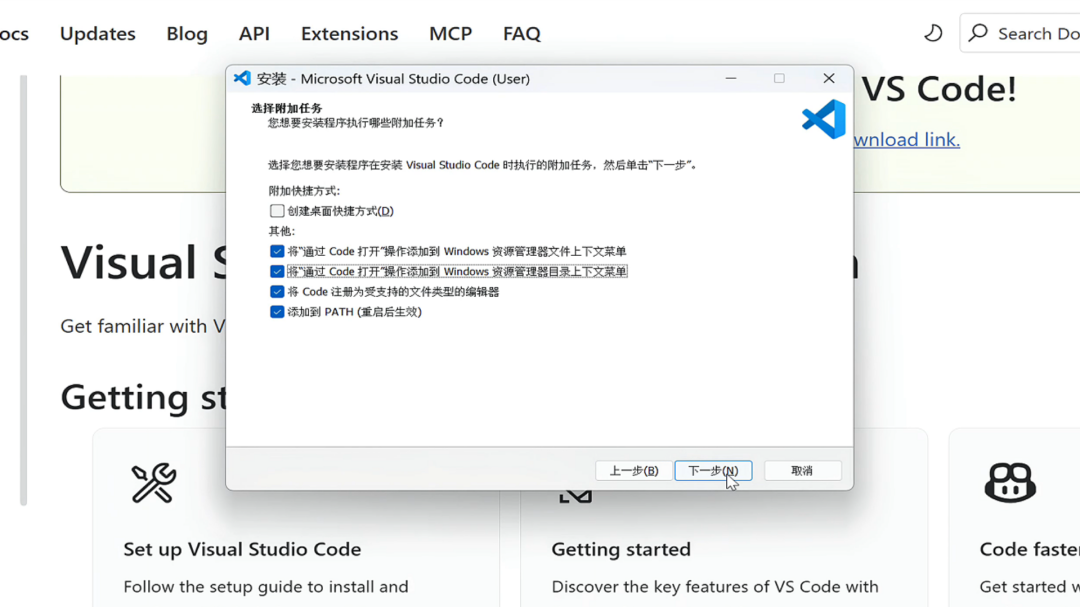Click the 上一步(B) back button
This screenshot has height=607, width=1080.
(634, 471)
